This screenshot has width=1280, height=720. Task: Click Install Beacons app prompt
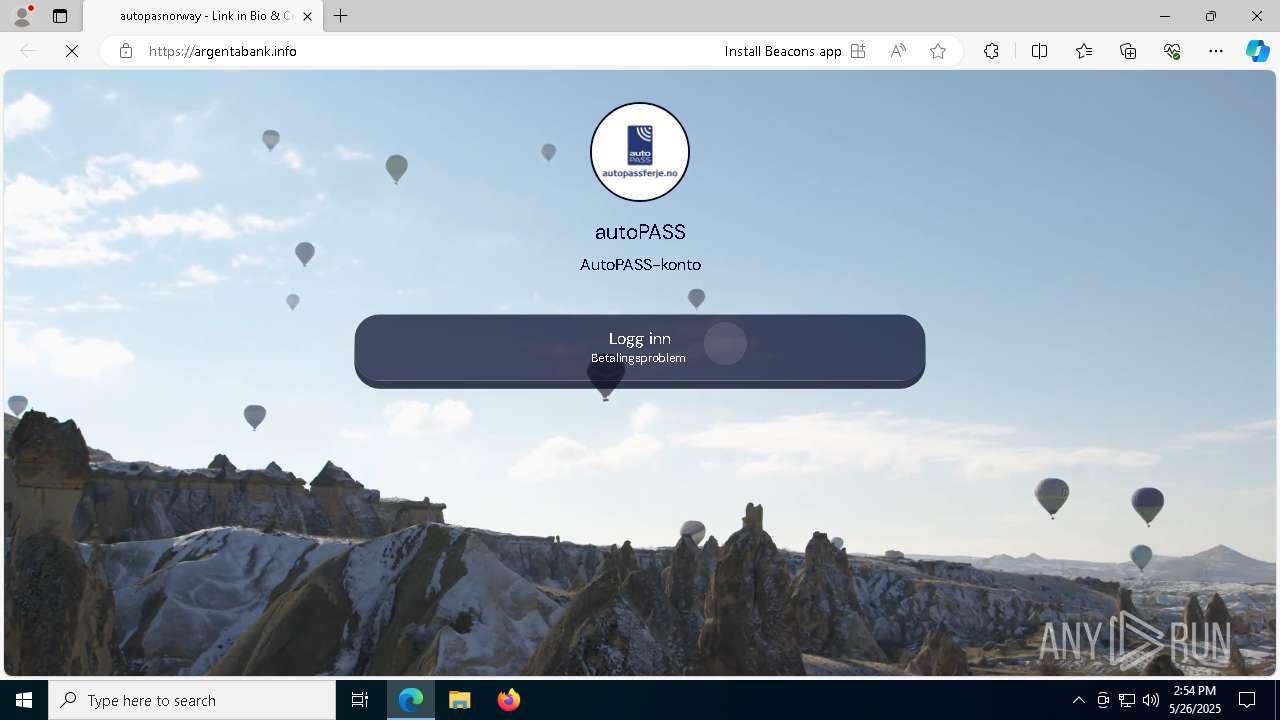783,51
